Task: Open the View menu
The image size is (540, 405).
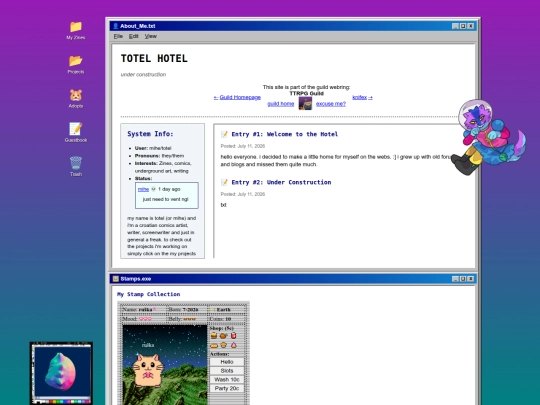Action: 150,36
